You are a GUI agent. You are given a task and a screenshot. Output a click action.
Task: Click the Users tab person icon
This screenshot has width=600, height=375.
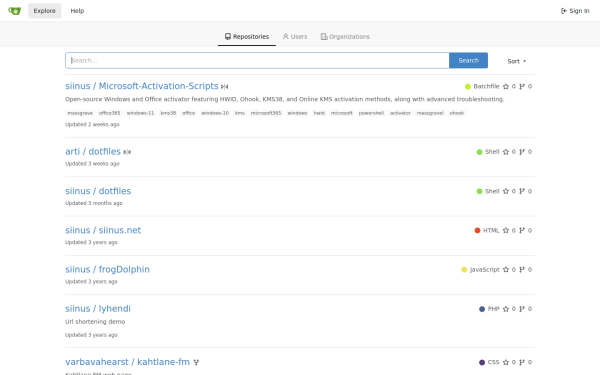285,36
